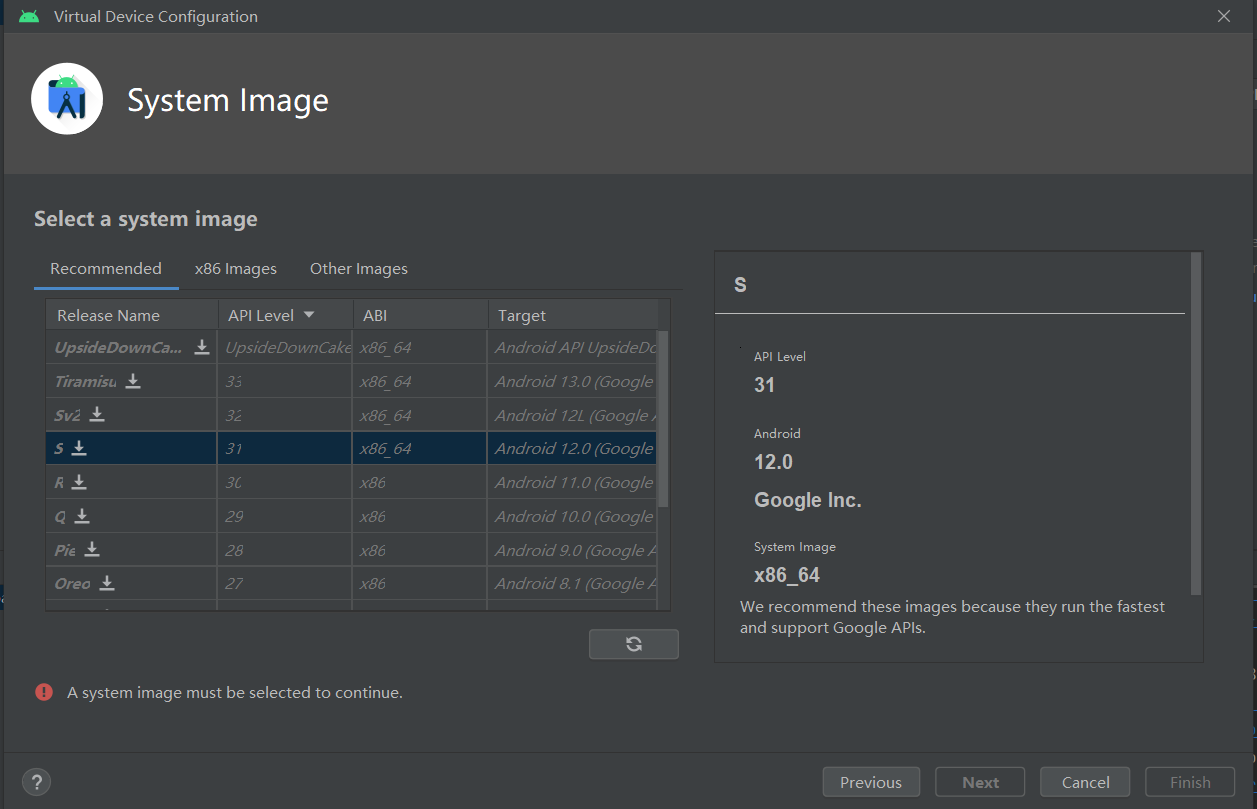This screenshot has width=1257, height=809.
Task: Close the Virtual Device Configuration window
Action: pos(1224,16)
